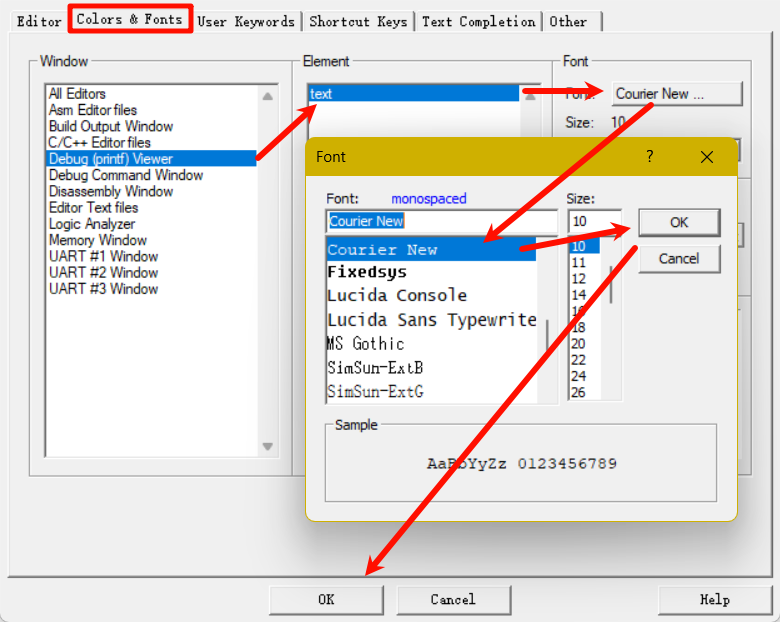780x622 pixels.
Task: Select UART #2 Window entry
Action: (x=151, y=273)
